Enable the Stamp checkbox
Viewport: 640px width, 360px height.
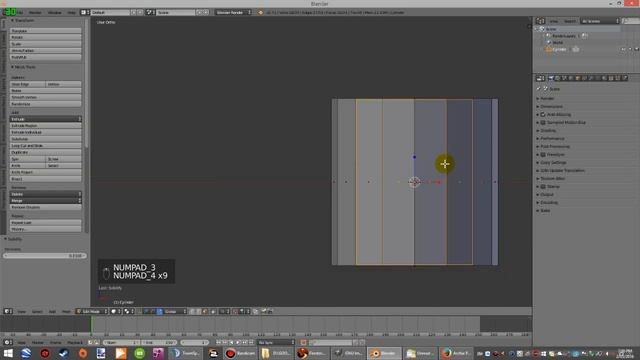point(543,187)
